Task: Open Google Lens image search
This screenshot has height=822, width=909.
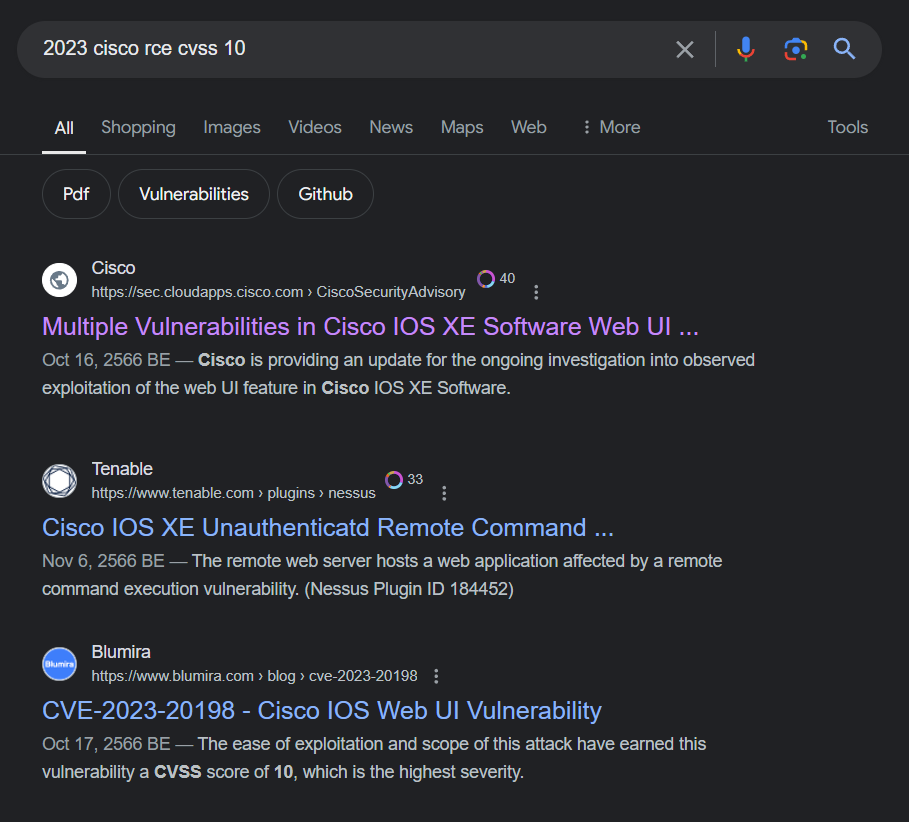Action: pyautogui.click(x=795, y=49)
